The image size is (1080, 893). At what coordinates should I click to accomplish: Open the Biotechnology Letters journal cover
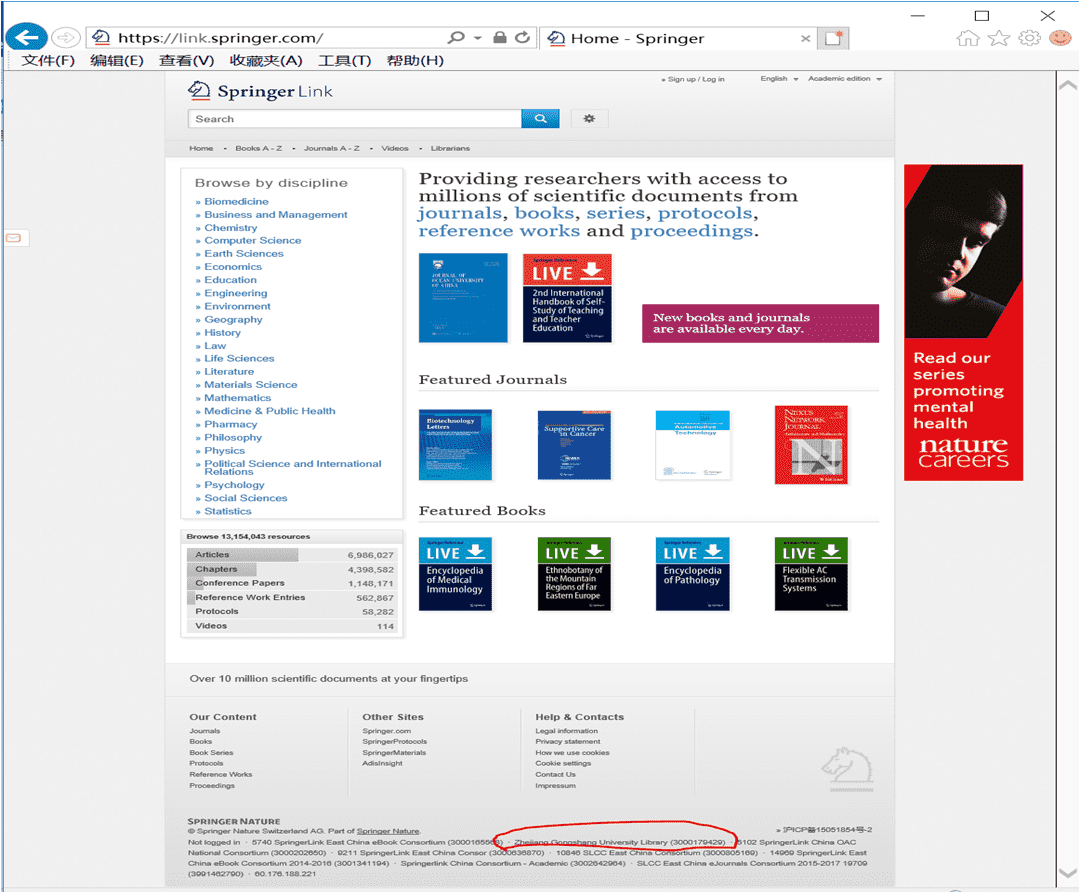pos(455,445)
